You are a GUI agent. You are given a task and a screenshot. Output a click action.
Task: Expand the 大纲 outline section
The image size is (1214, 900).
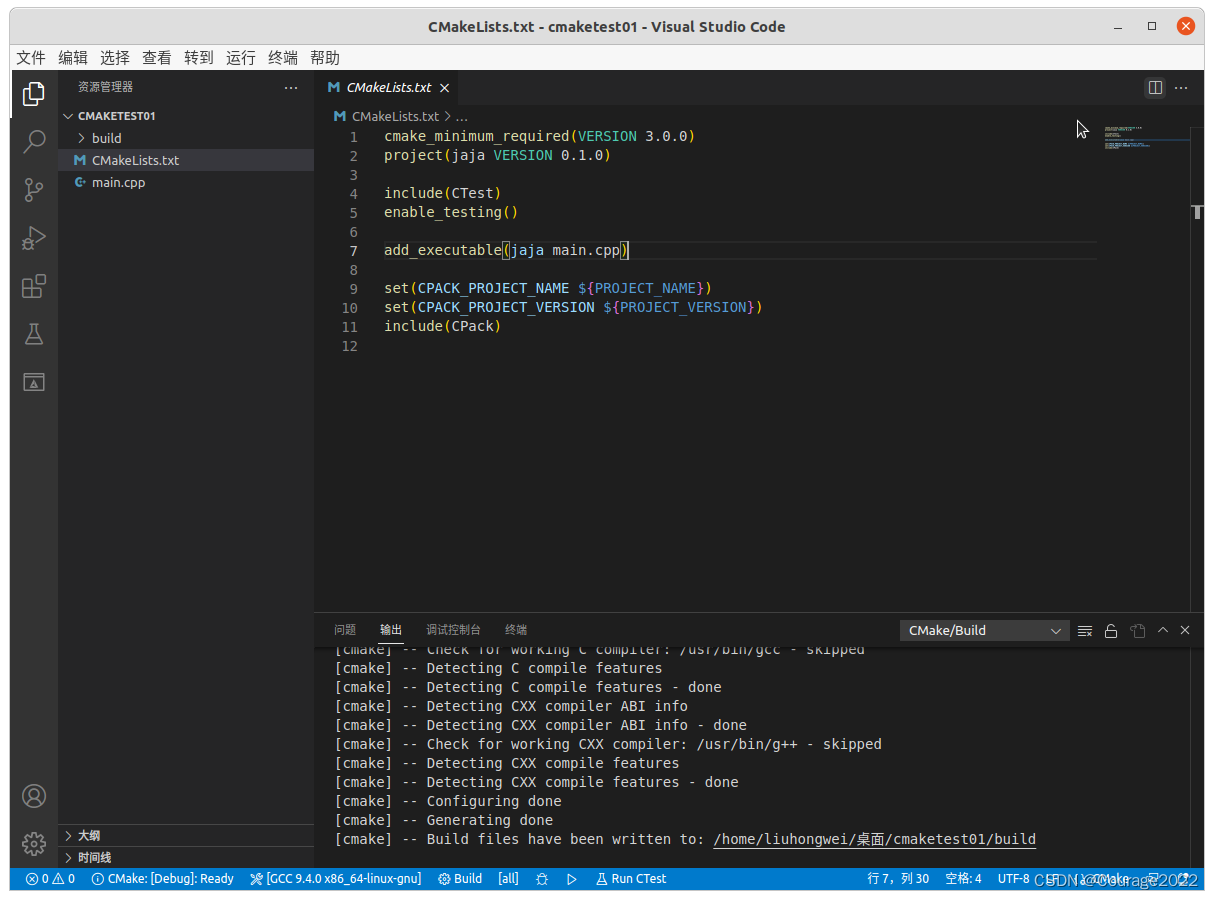186,835
